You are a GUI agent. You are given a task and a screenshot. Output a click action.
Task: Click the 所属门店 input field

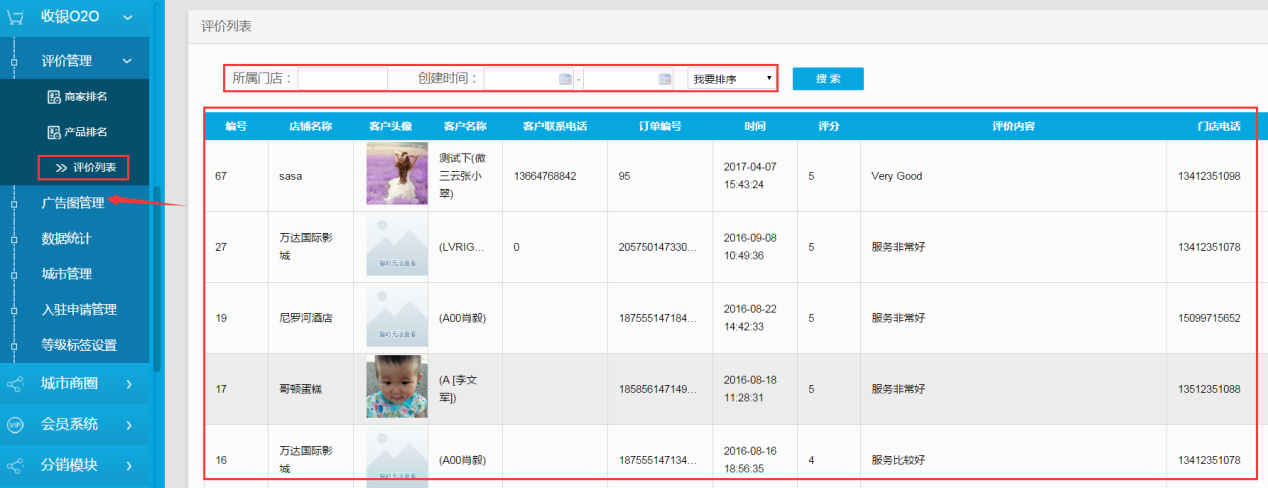(x=342, y=78)
